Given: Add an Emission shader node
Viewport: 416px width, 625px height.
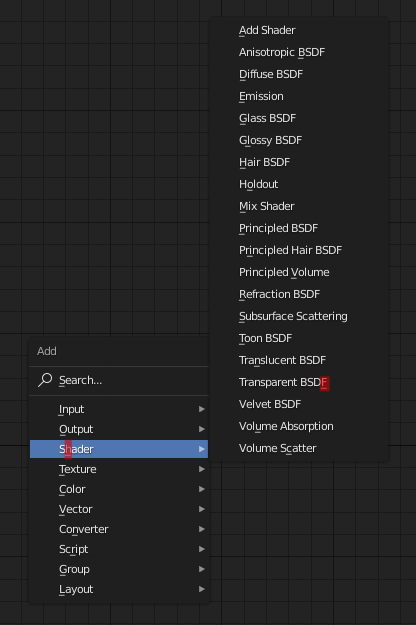Looking at the screenshot, I should [299, 96].
